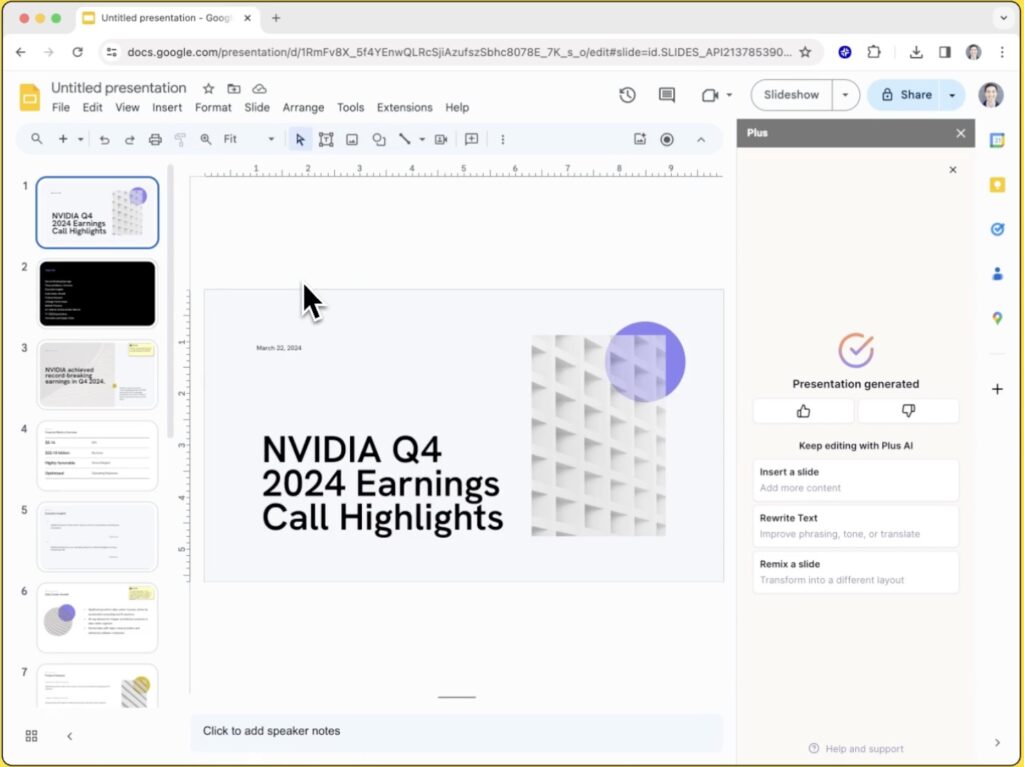Close the Plus side panel

[961, 133]
